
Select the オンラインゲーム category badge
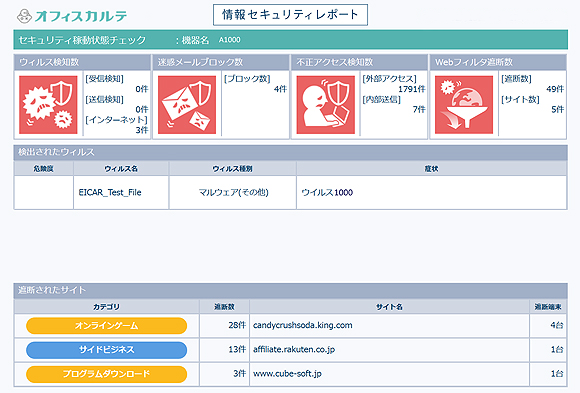(x=107, y=326)
